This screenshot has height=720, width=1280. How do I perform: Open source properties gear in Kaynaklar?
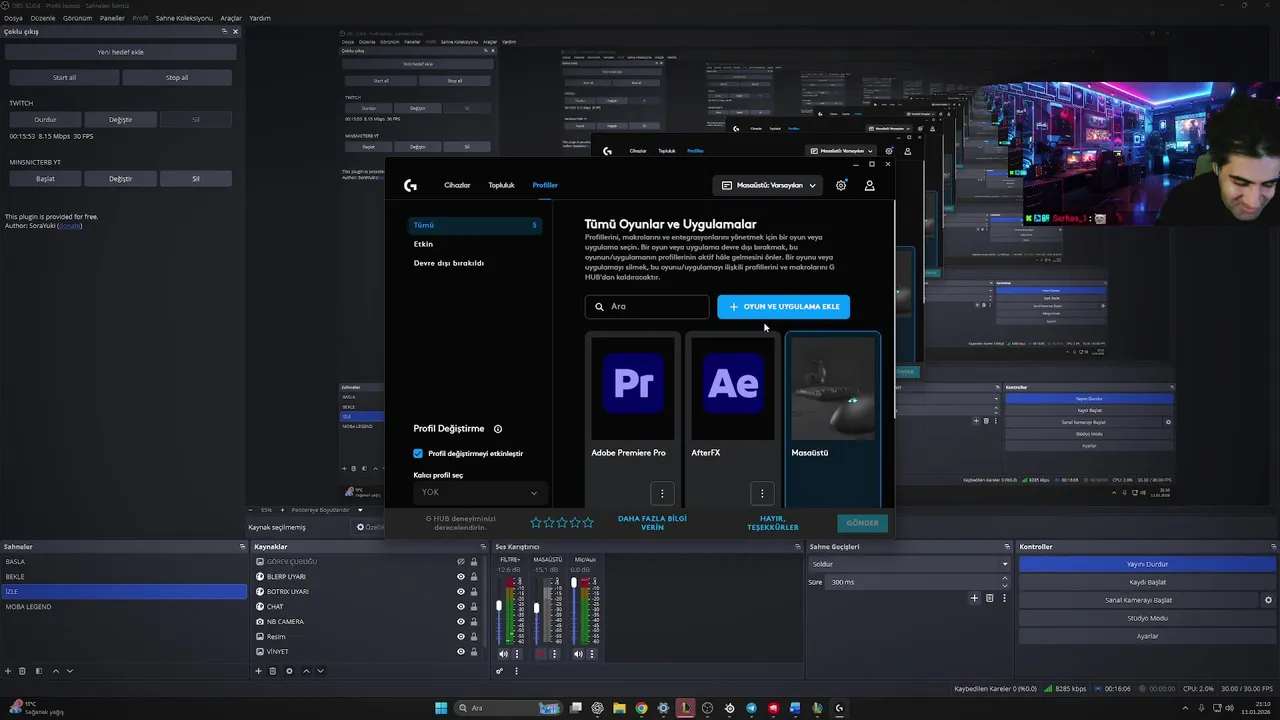pos(289,671)
